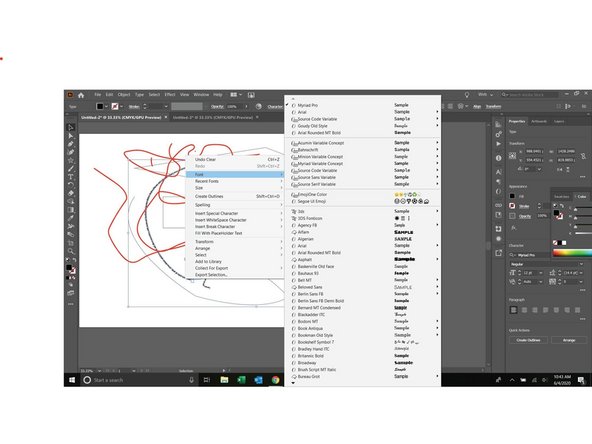This screenshot has height=444, width=592.
Task: Open the Character link in control bar
Action: [x=275, y=107]
